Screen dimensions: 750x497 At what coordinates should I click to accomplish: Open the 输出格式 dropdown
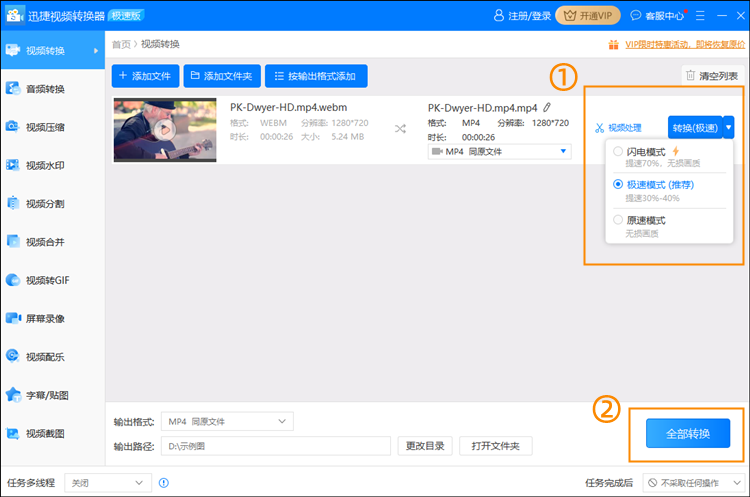pos(227,421)
